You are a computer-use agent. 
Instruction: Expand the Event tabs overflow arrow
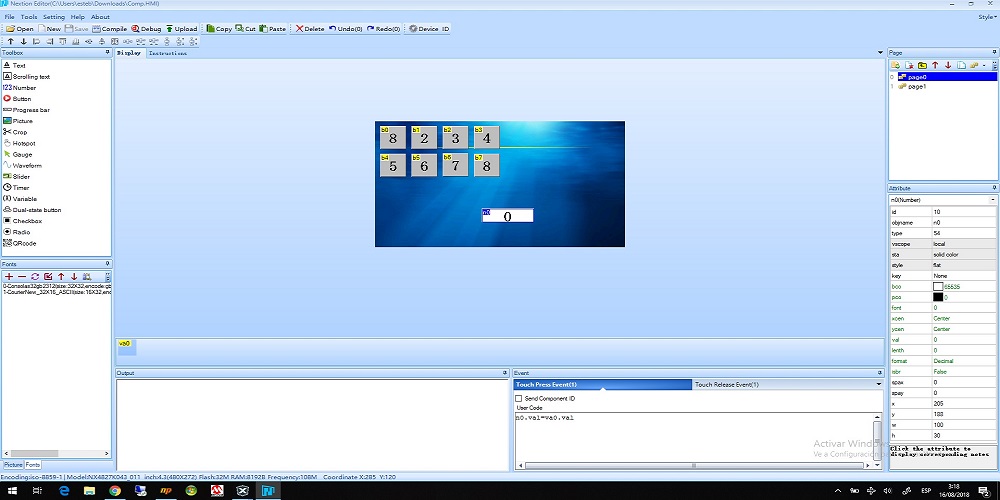(x=879, y=385)
